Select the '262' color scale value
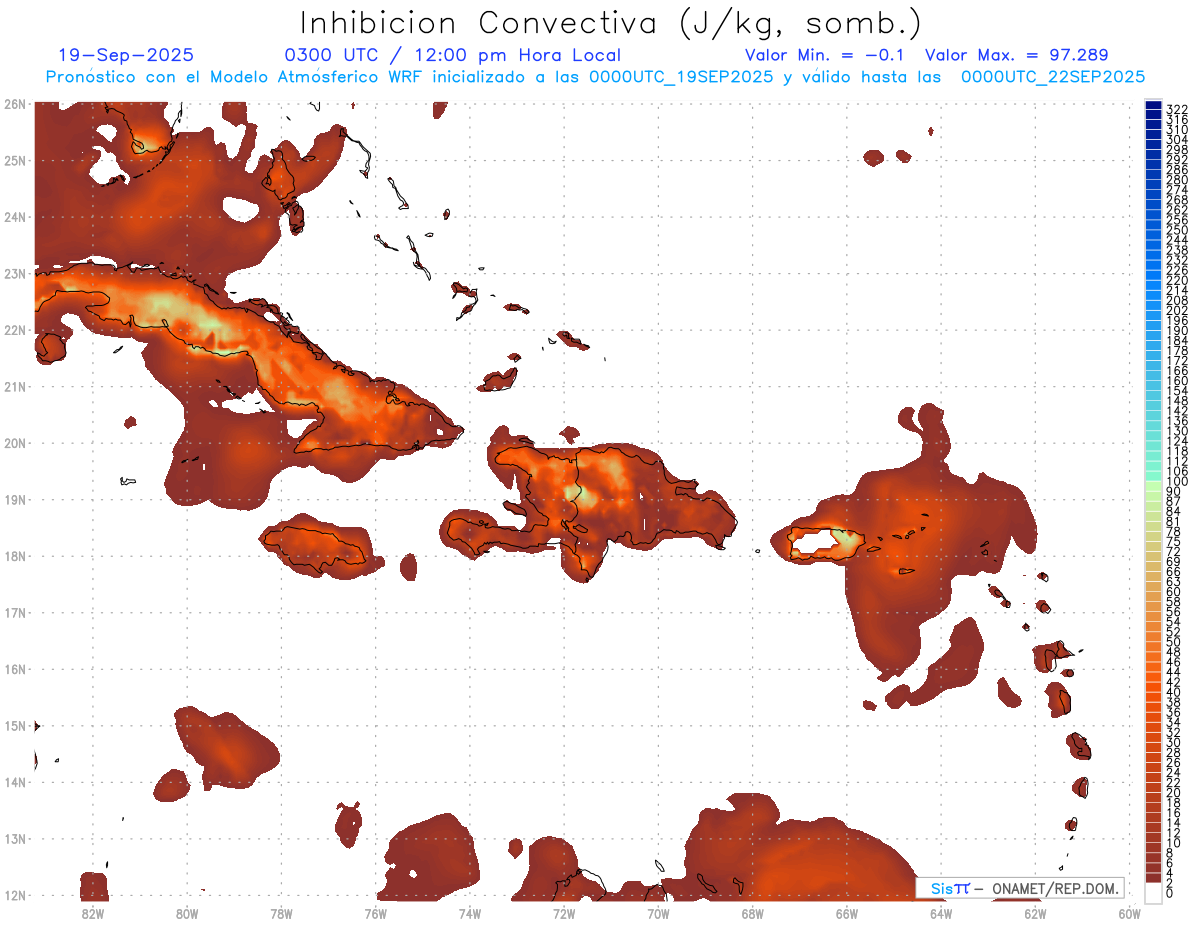This screenshot has height=927, width=1200. (1177, 210)
